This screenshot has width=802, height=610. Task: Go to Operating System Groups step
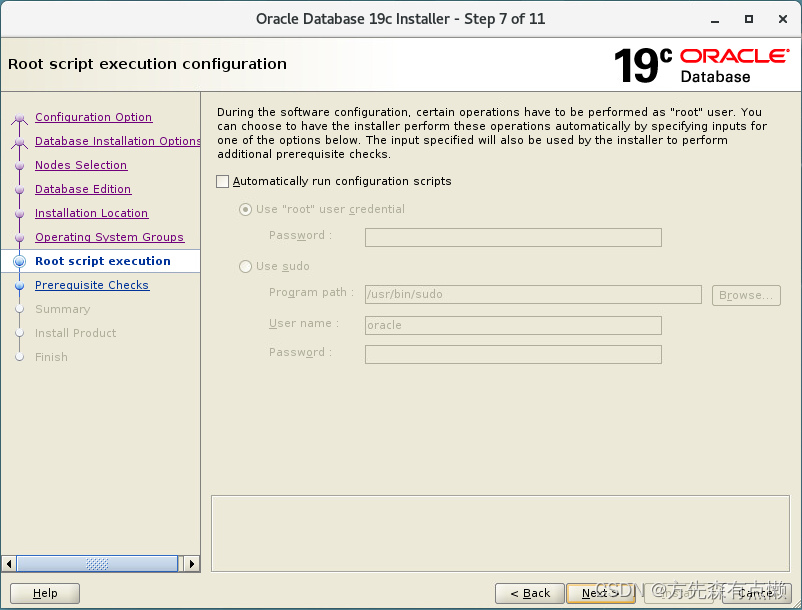click(109, 237)
